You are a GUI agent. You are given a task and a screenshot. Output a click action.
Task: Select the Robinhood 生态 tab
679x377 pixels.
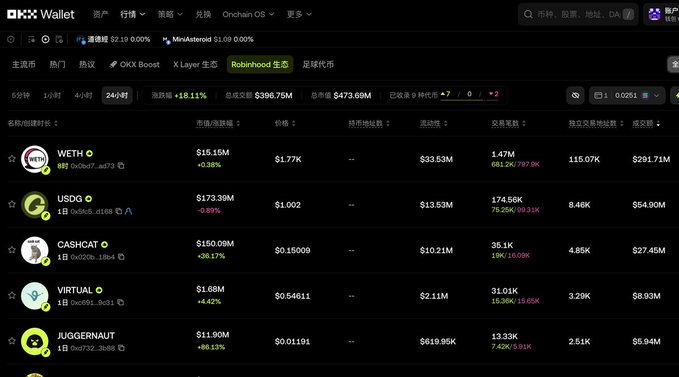(260, 64)
